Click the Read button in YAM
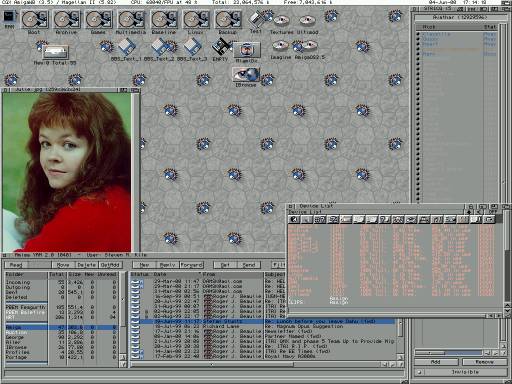The image size is (512, 384). [x=16, y=265]
